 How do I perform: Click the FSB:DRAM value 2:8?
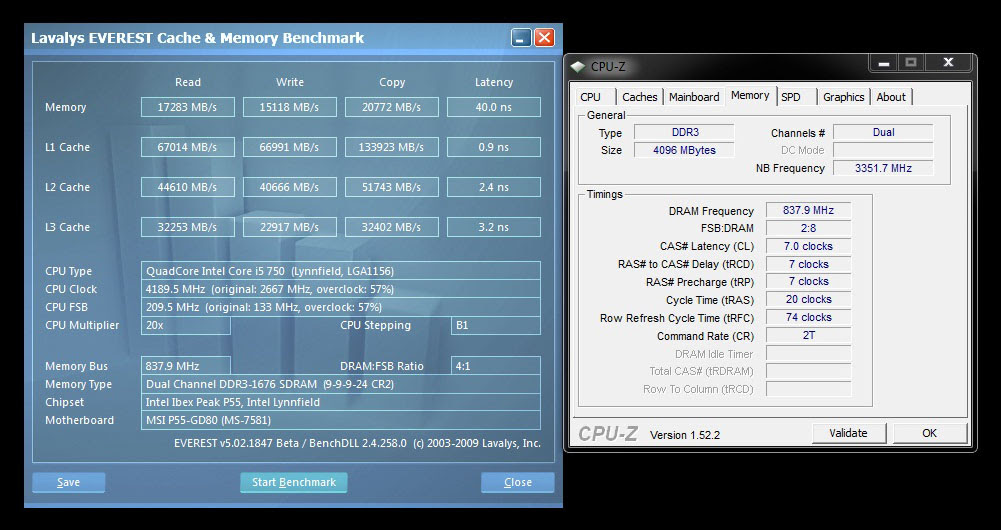click(808, 228)
